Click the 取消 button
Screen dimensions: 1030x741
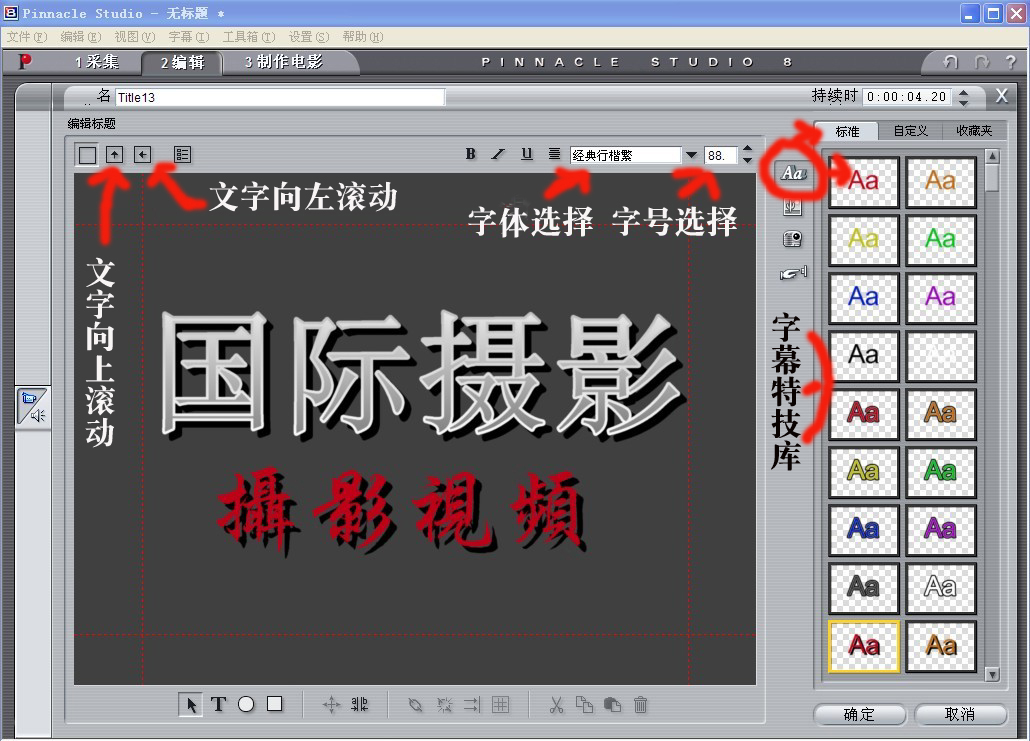959,714
